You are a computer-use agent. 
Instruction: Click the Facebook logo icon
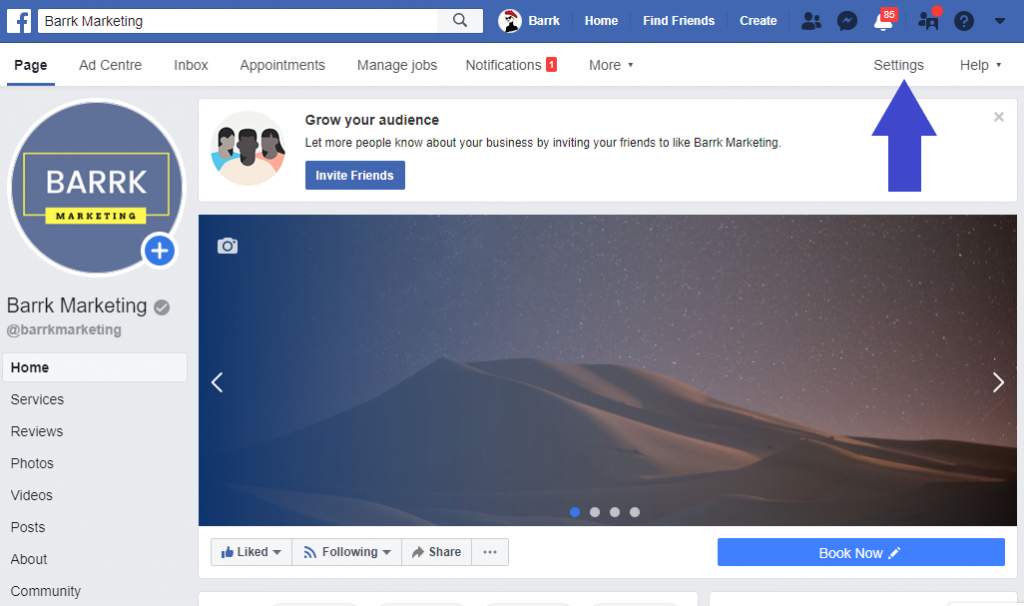click(x=20, y=21)
